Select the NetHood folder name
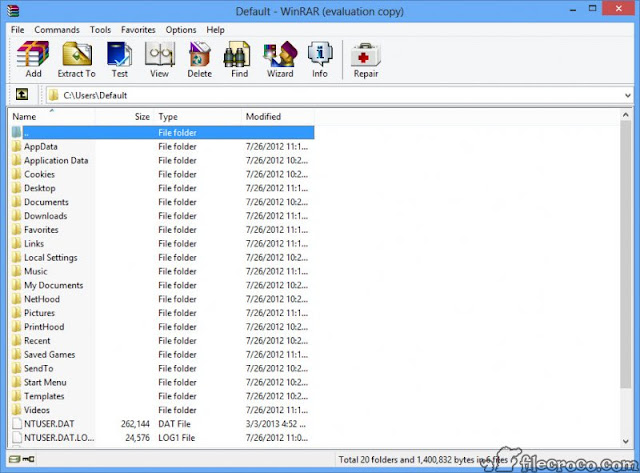This screenshot has width=640, height=473. (42, 299)
